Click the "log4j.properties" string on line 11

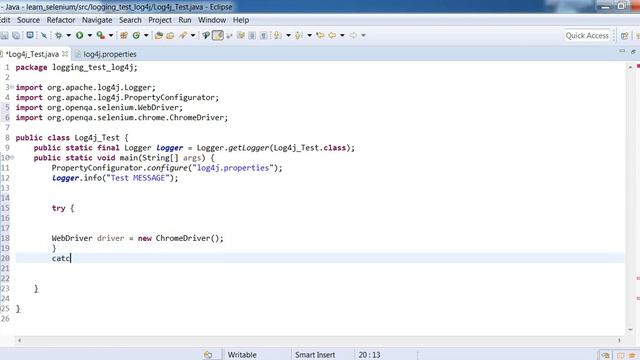pyautogui.click(x=233, y=168)
